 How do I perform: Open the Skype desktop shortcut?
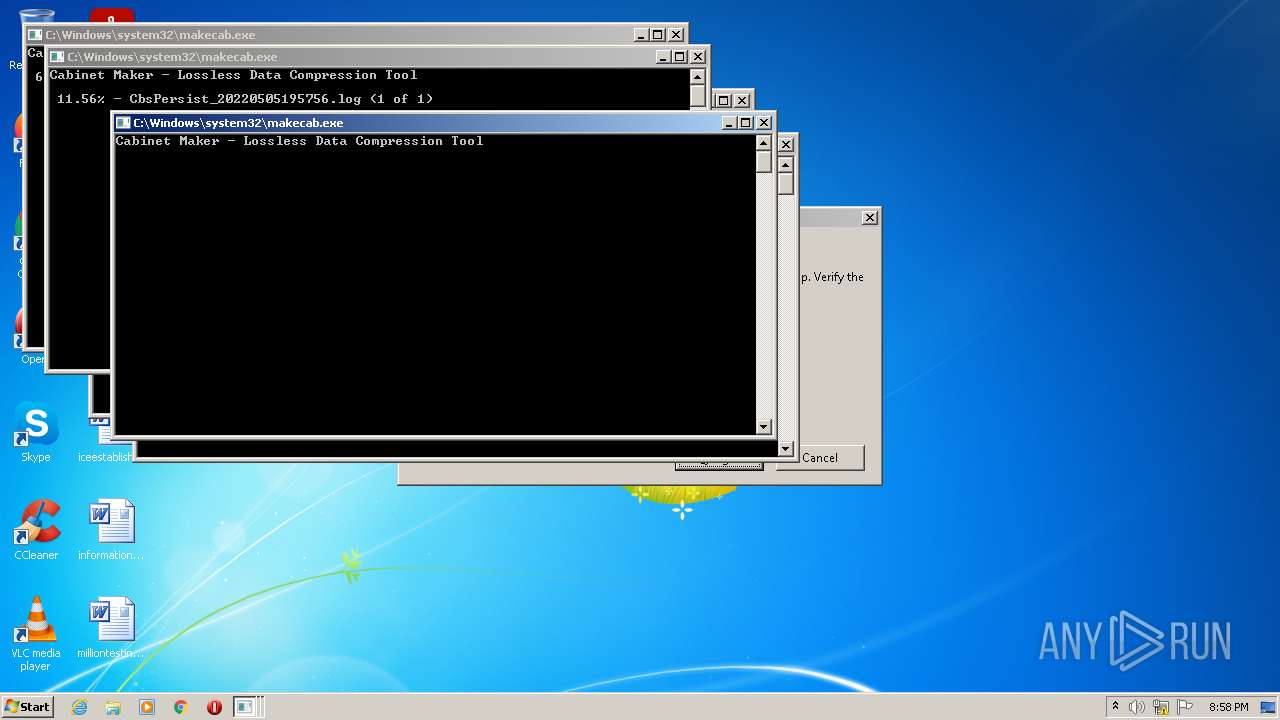point(36,433)
